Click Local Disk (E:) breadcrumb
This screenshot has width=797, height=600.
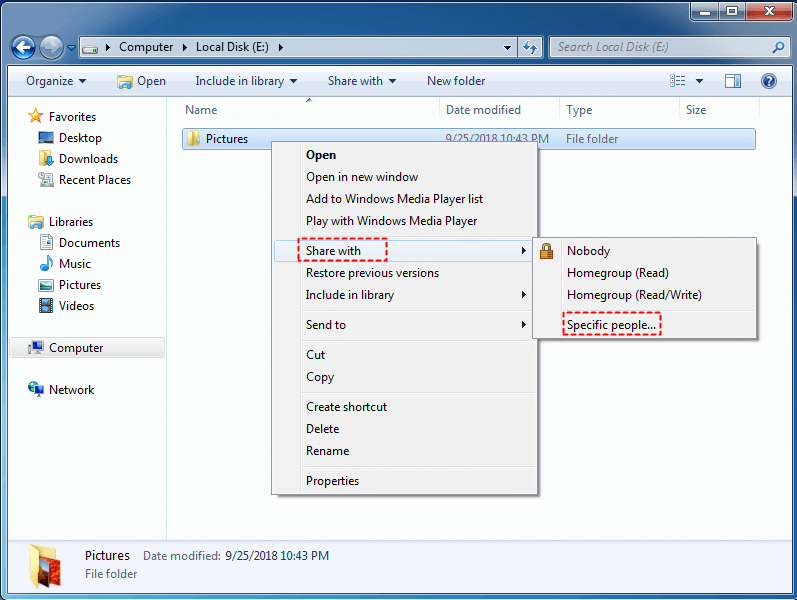(232, 47)
